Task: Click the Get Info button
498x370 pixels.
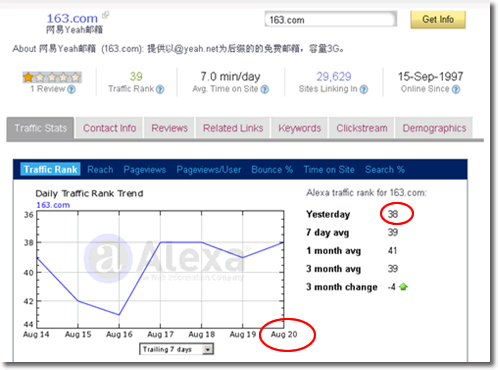Action: [x=438, y=19]
